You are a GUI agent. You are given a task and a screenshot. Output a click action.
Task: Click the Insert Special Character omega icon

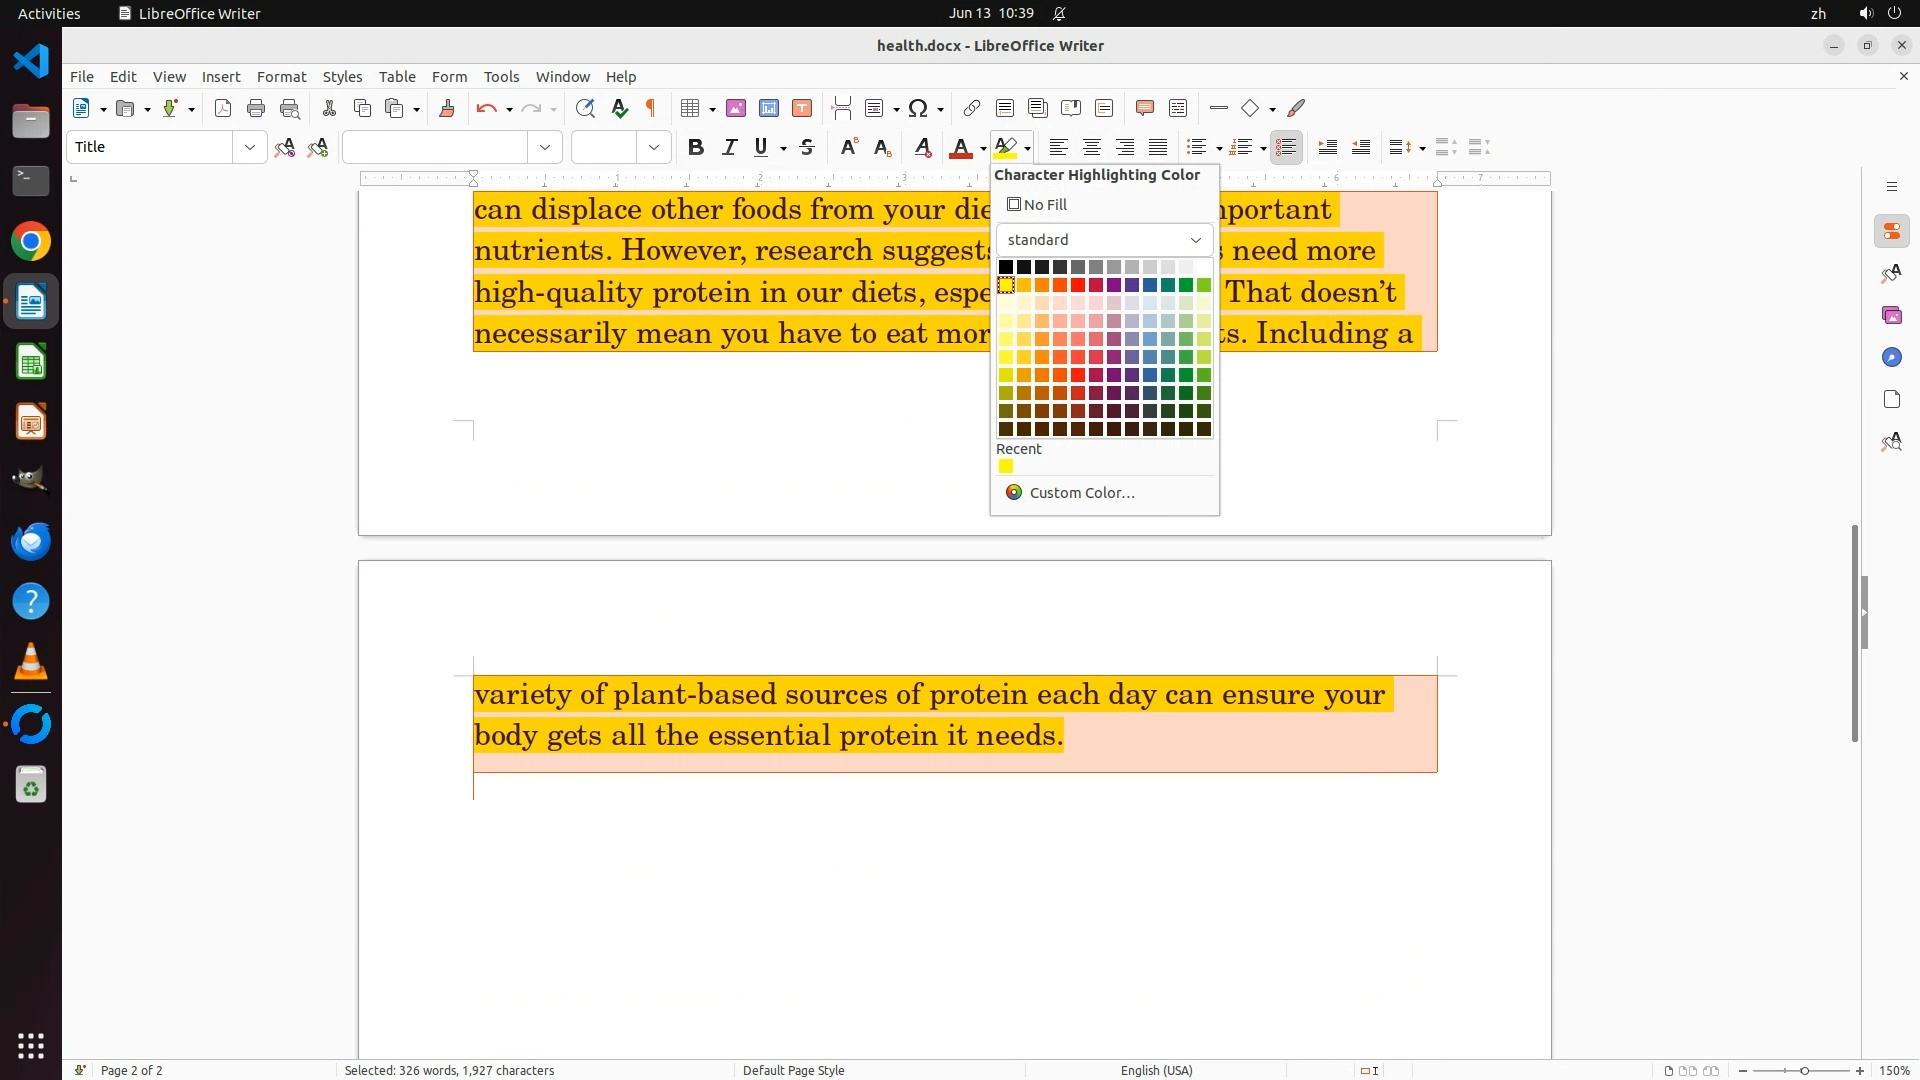tap(918, 109)
